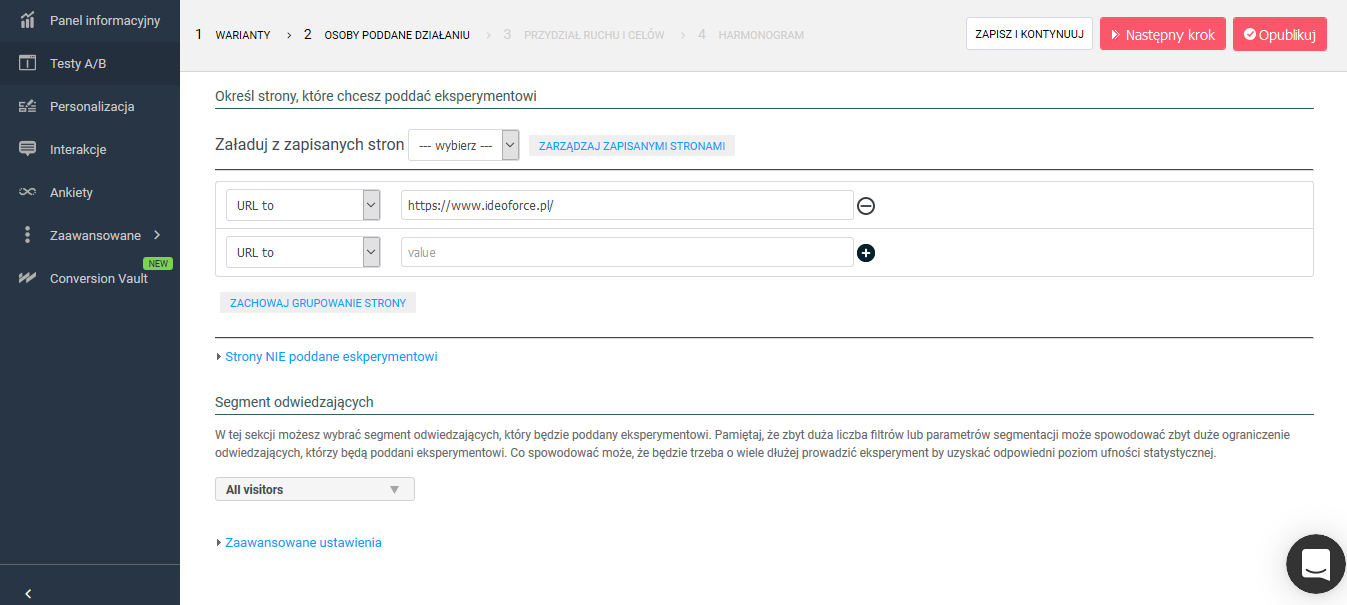Expand 'Zaawansowane ustawienia' section
1347x605 pixels.
302,542
